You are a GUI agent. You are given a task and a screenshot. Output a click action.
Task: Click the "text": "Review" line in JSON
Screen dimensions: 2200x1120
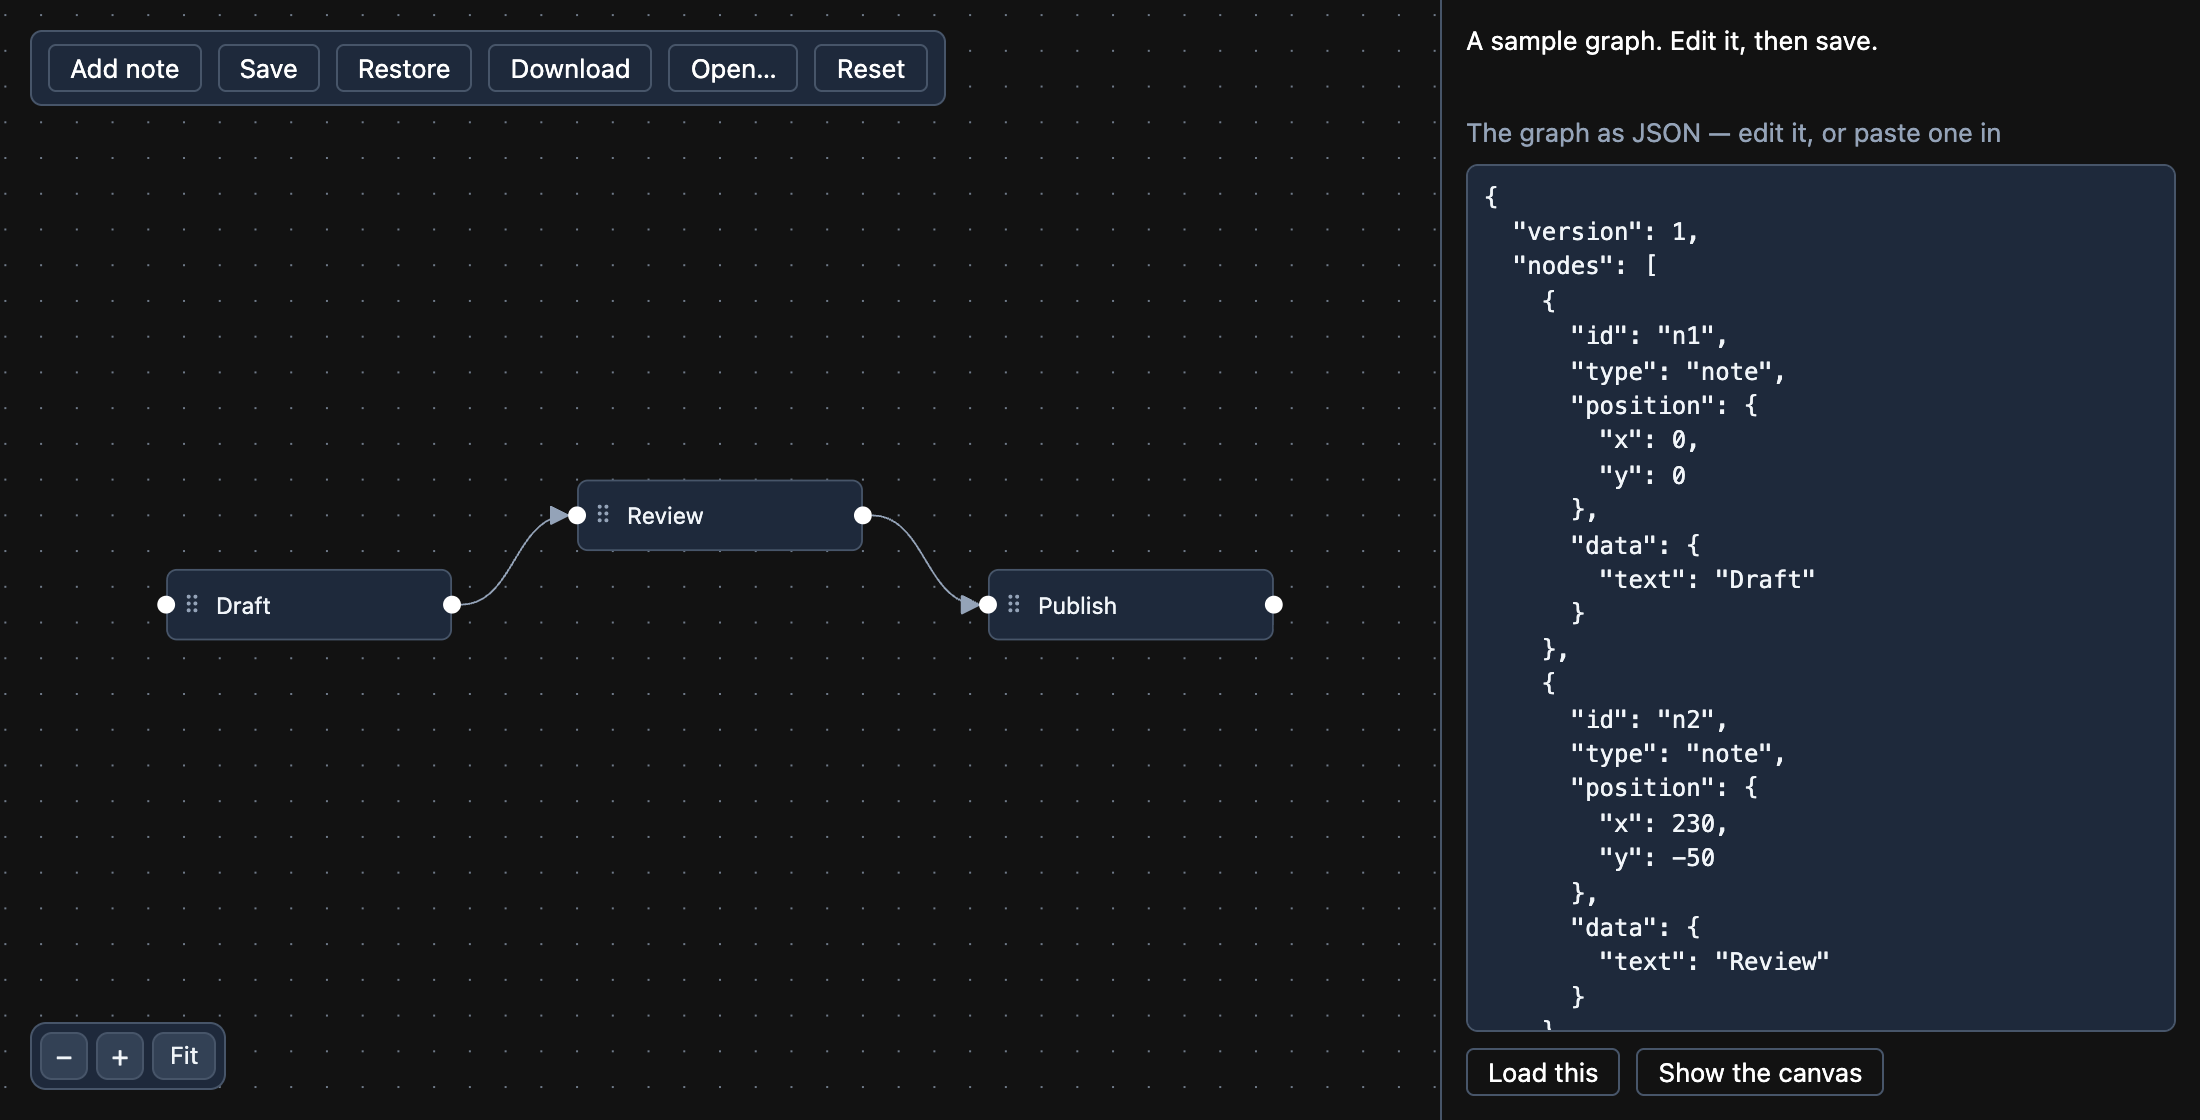coord(1714,962)
